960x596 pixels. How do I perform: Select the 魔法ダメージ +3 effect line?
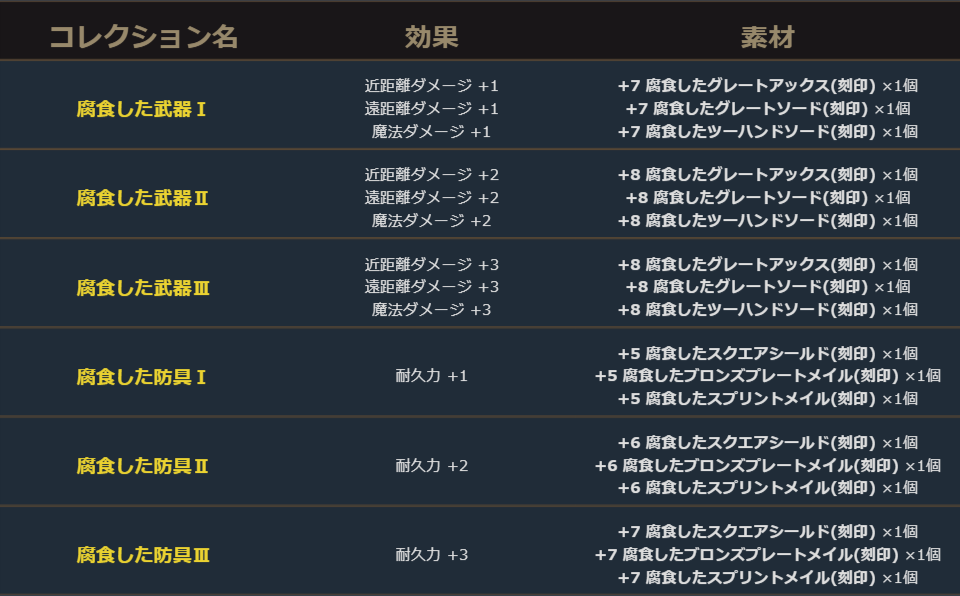(x=431, y=309)
